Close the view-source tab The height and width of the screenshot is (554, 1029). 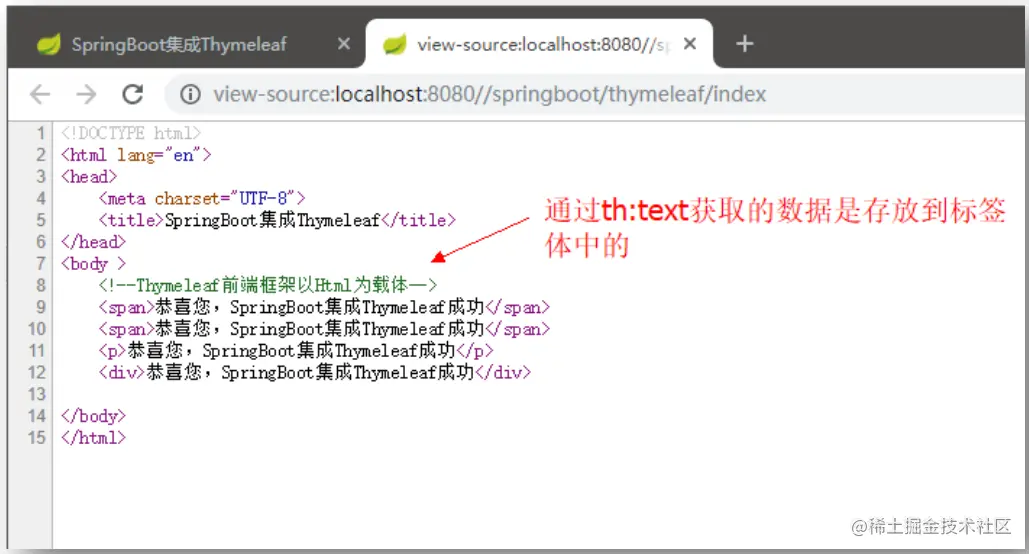(690, 44)
